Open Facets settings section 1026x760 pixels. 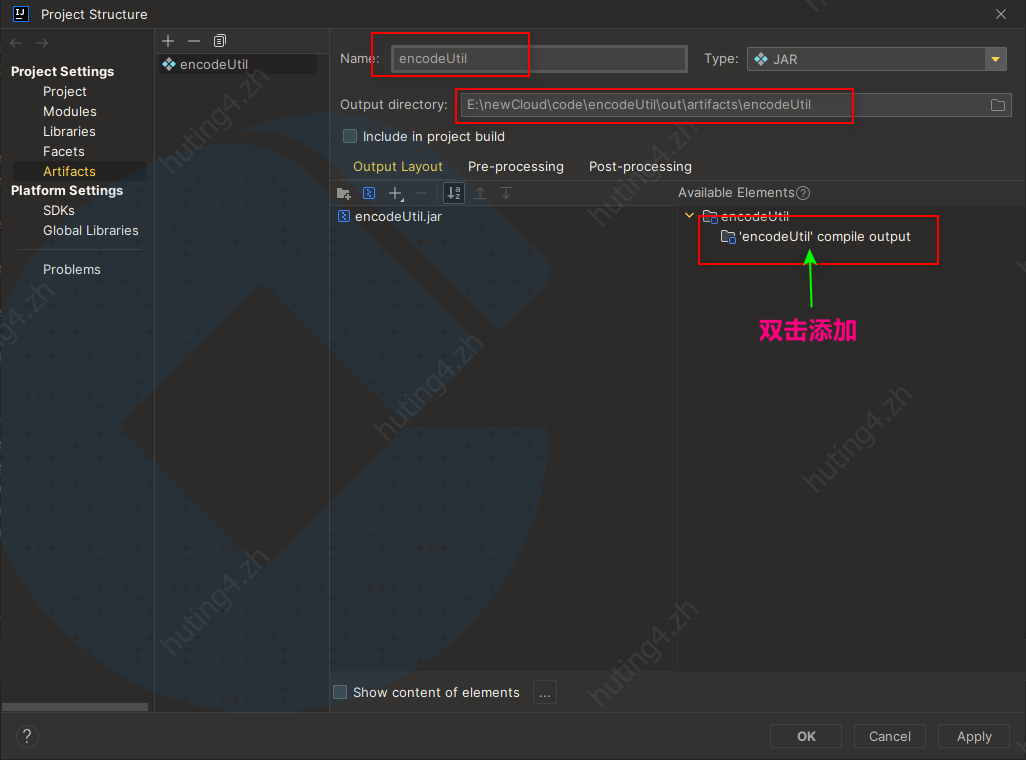(x=64, y=151)
